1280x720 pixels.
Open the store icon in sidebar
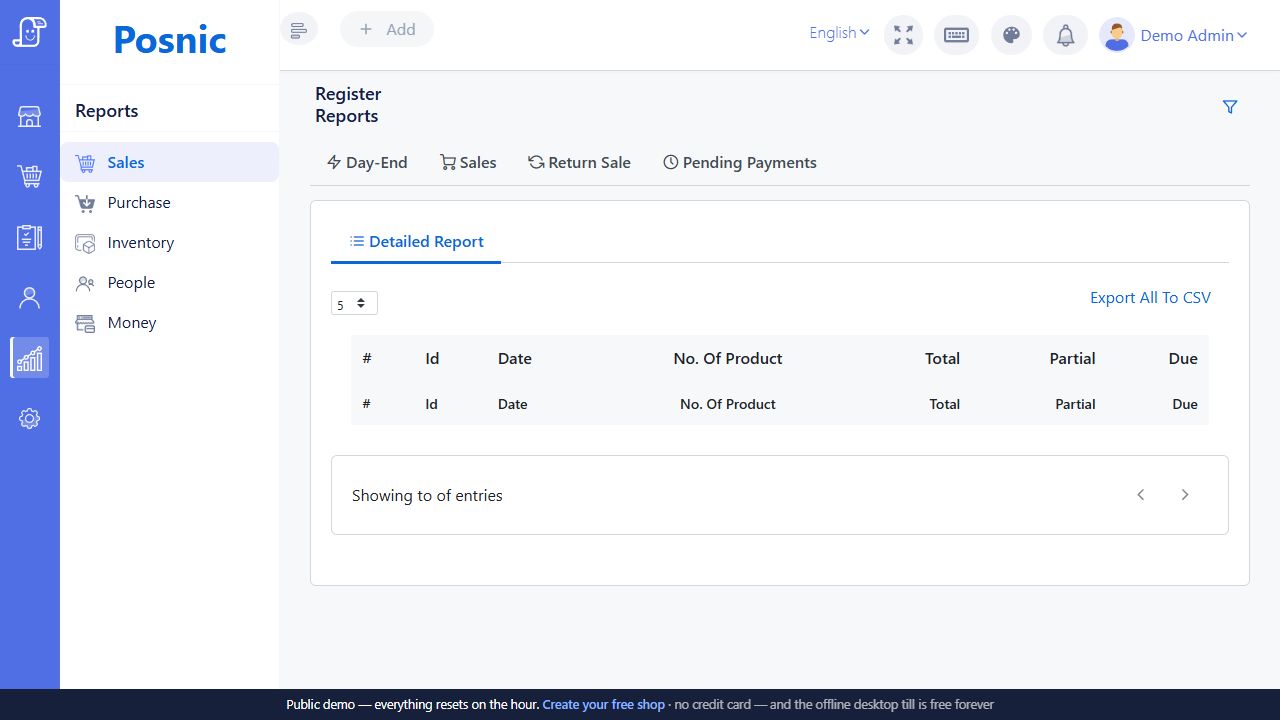[30, 117]
